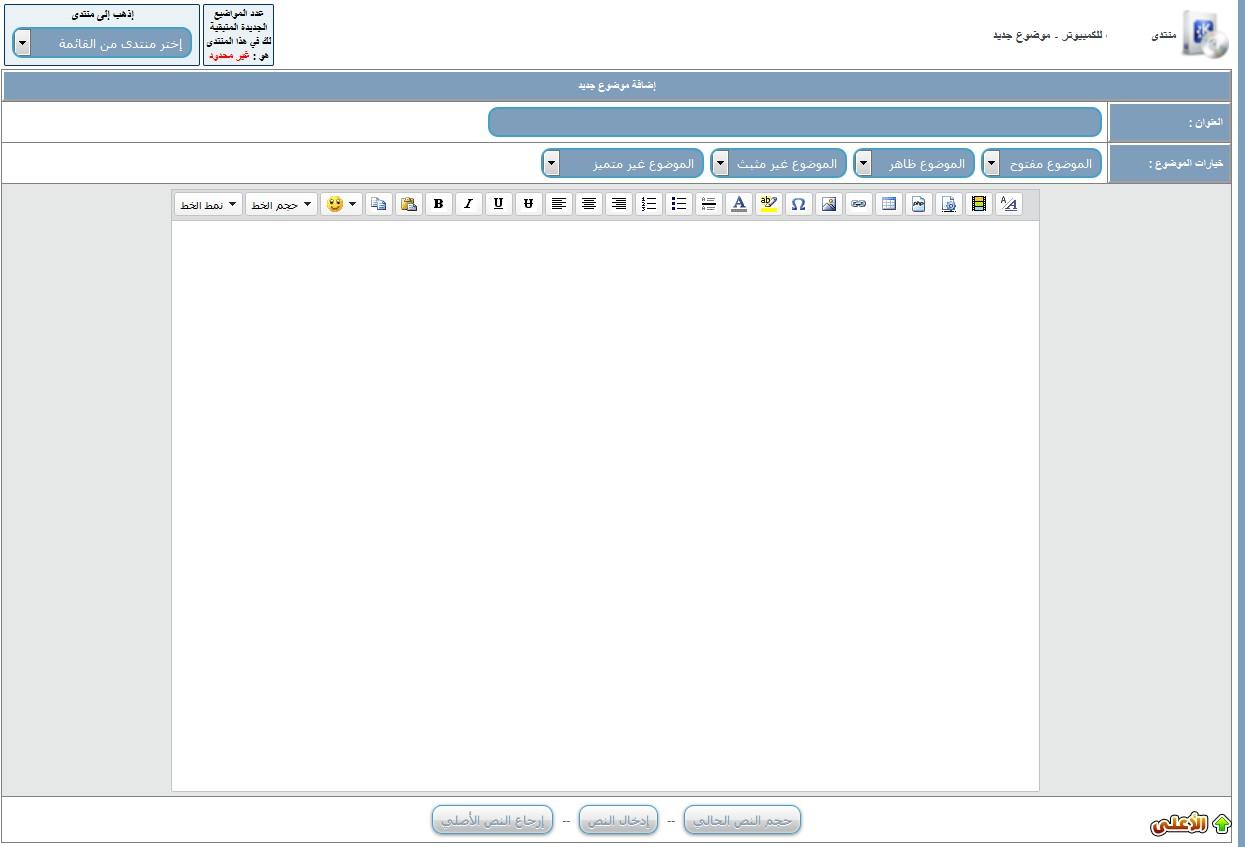Open the yellow text highlight color tool

click(x=768, y=204)
